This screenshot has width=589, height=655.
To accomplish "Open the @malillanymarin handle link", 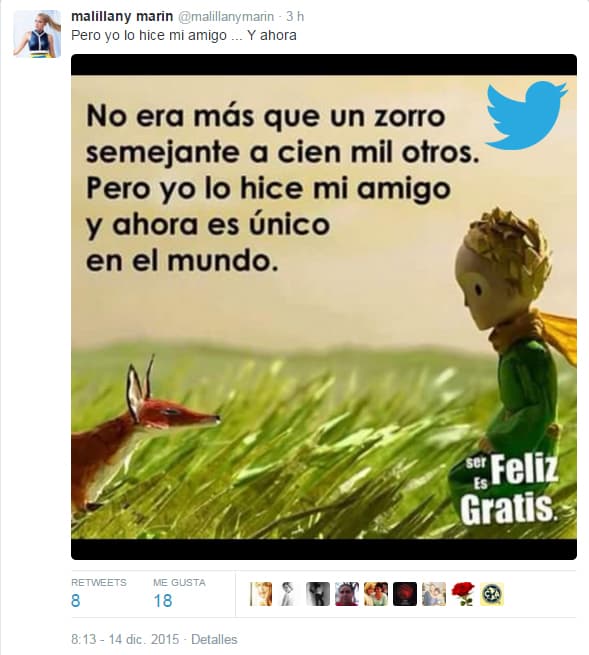I will [226, 16].
